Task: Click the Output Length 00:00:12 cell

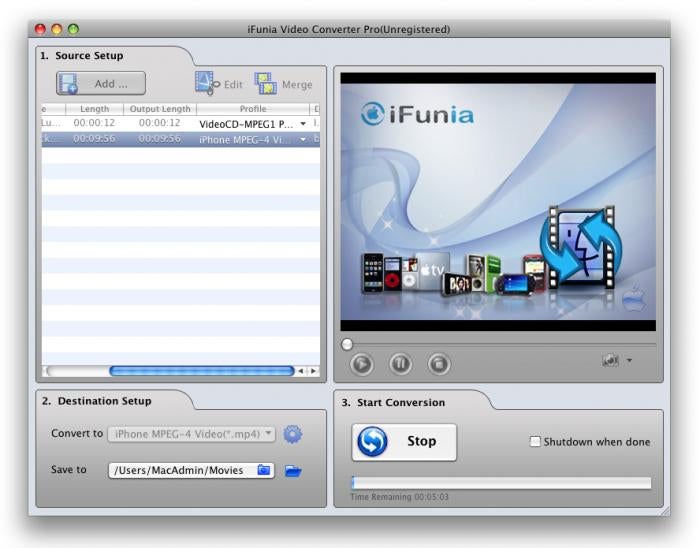Action: (159, 123)
